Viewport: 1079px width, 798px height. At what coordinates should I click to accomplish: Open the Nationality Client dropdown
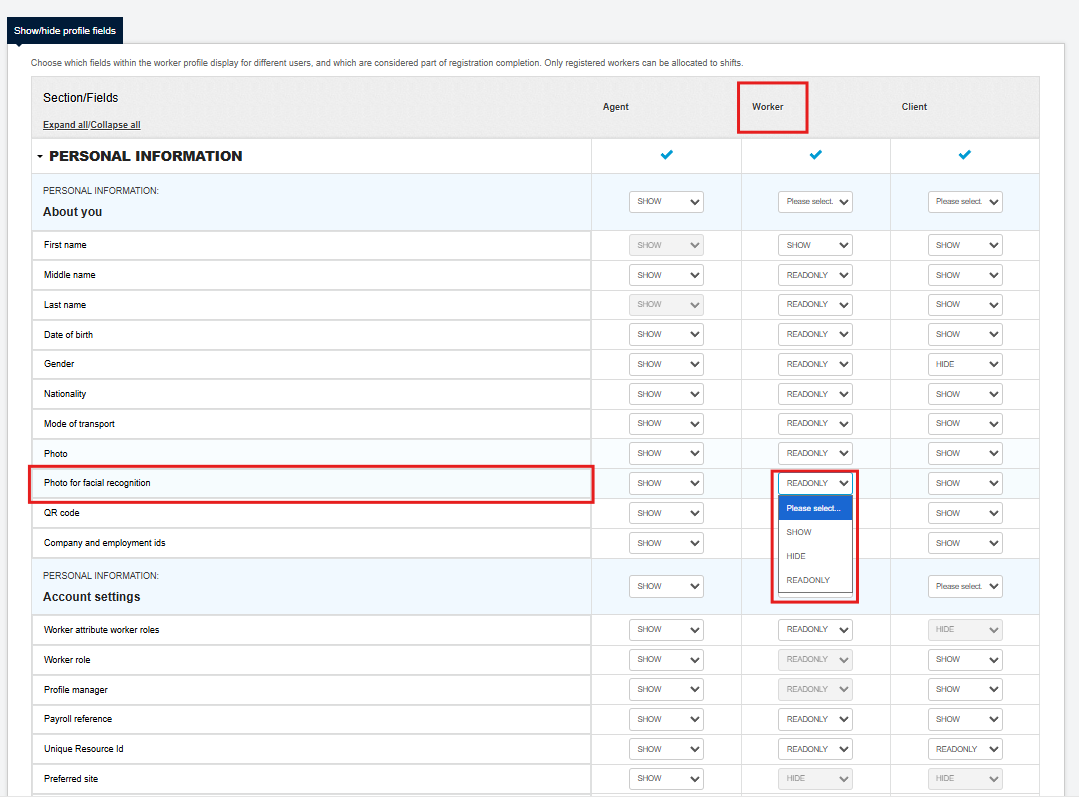[x=964, y=393]
